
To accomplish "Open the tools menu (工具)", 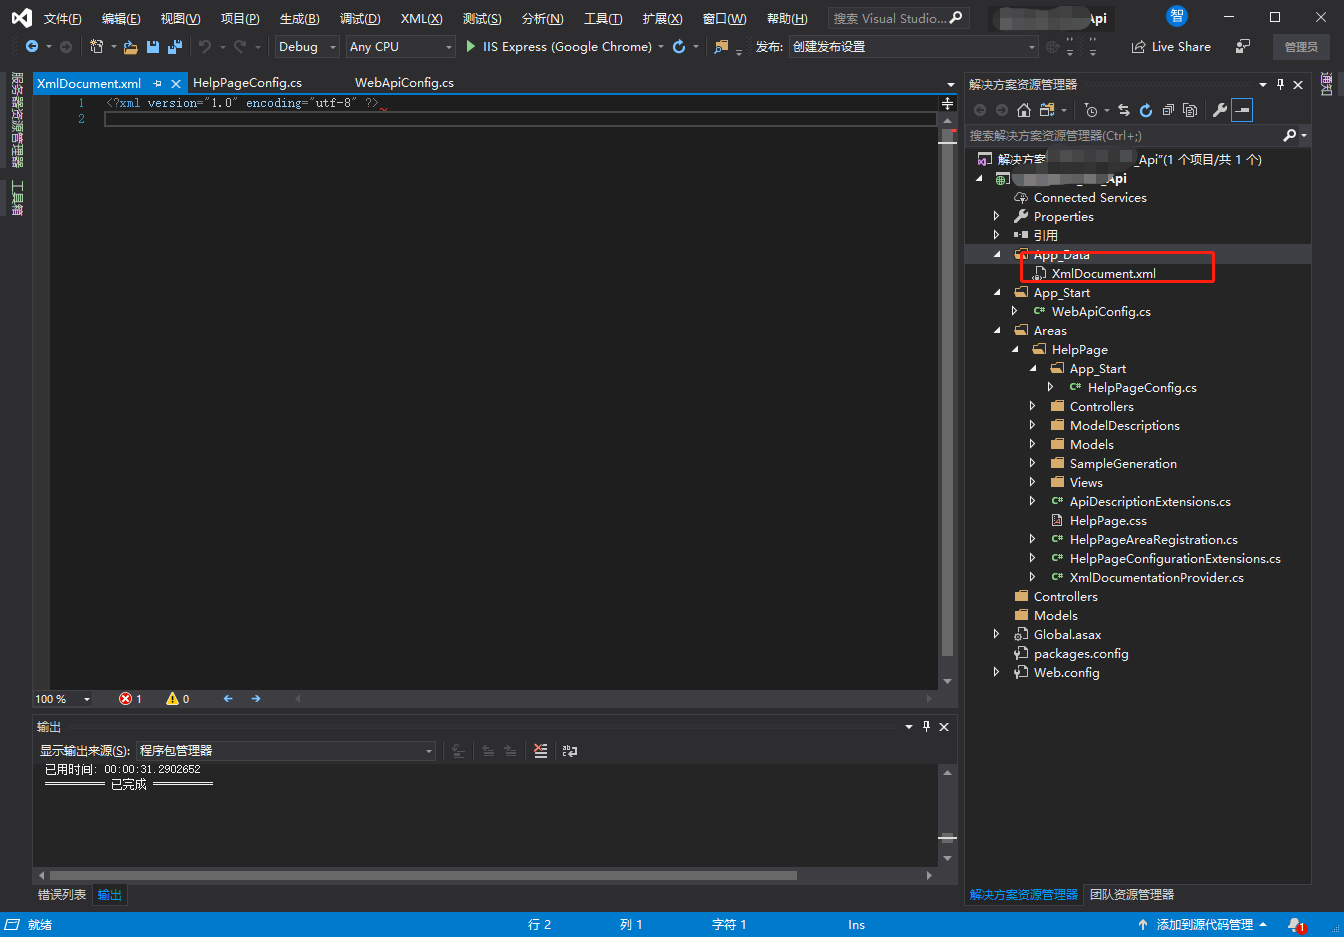I will [x=603, y=19].
